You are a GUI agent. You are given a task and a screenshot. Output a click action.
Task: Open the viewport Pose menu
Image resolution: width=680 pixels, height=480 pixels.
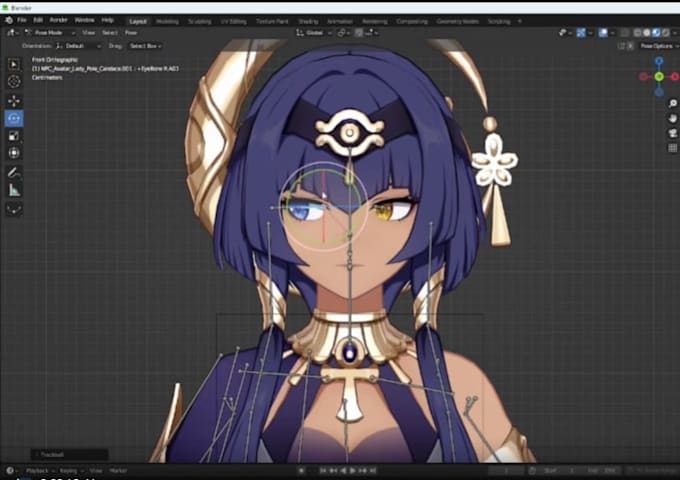coord(131,33)
